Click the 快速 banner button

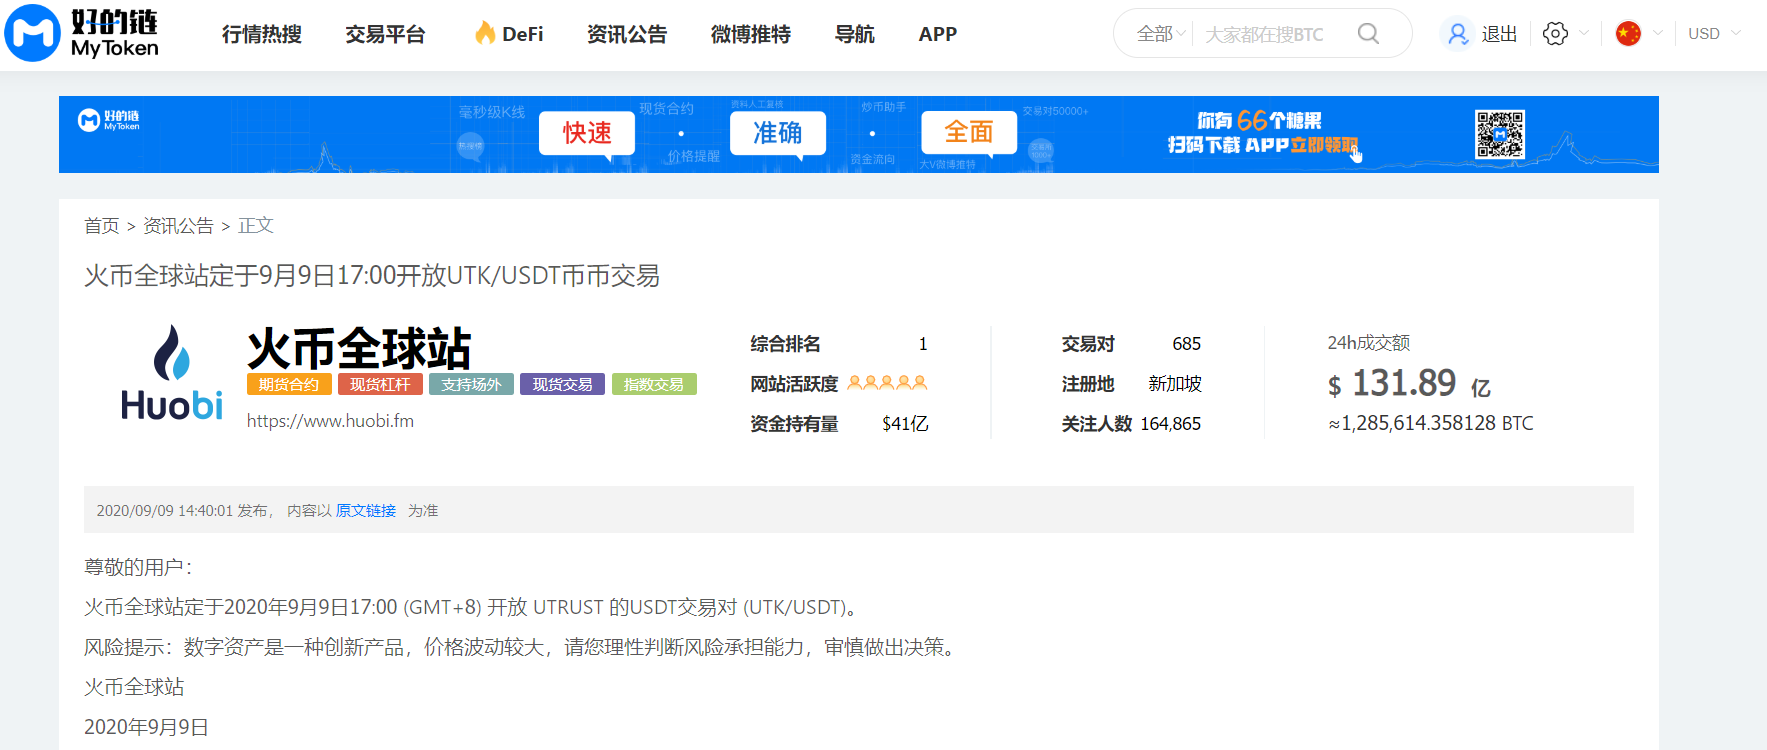[x=587, y=133]
